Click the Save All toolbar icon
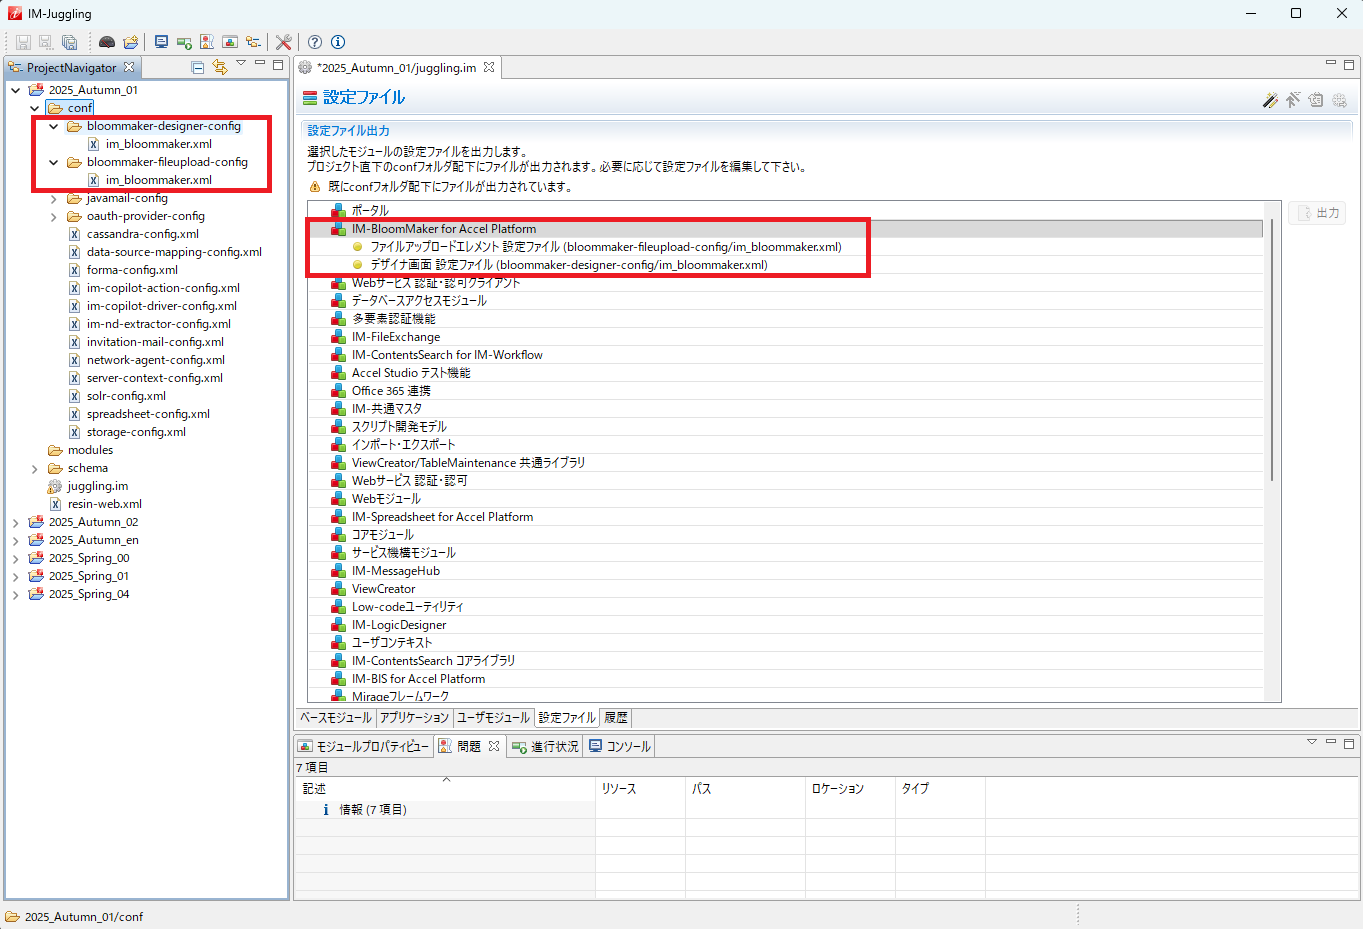The height and width of the screenshot is (929, 1363). coord(69,42)
